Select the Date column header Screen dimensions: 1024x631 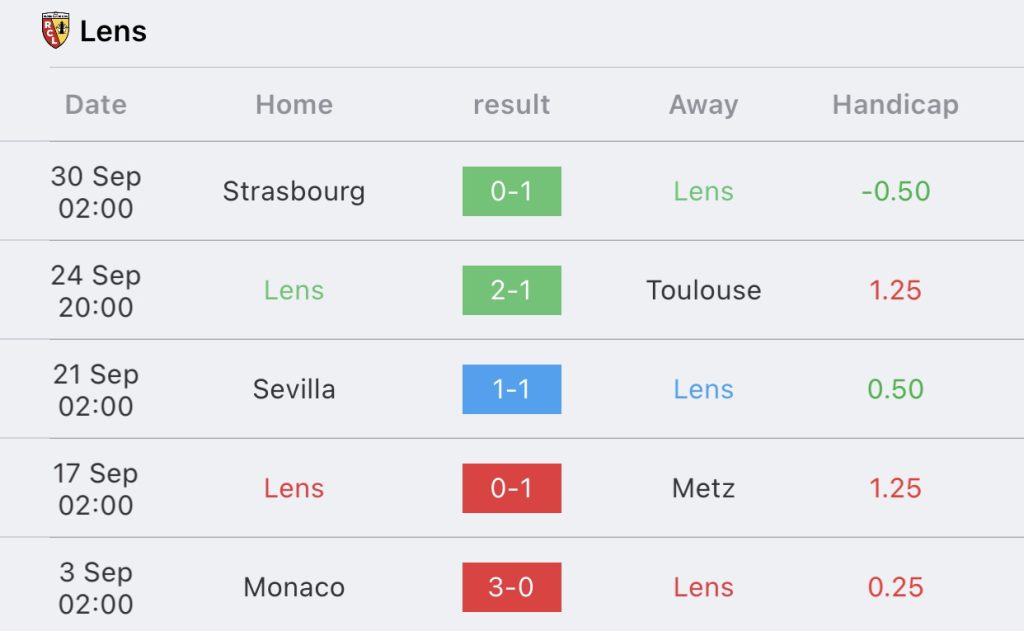point(96,105)
